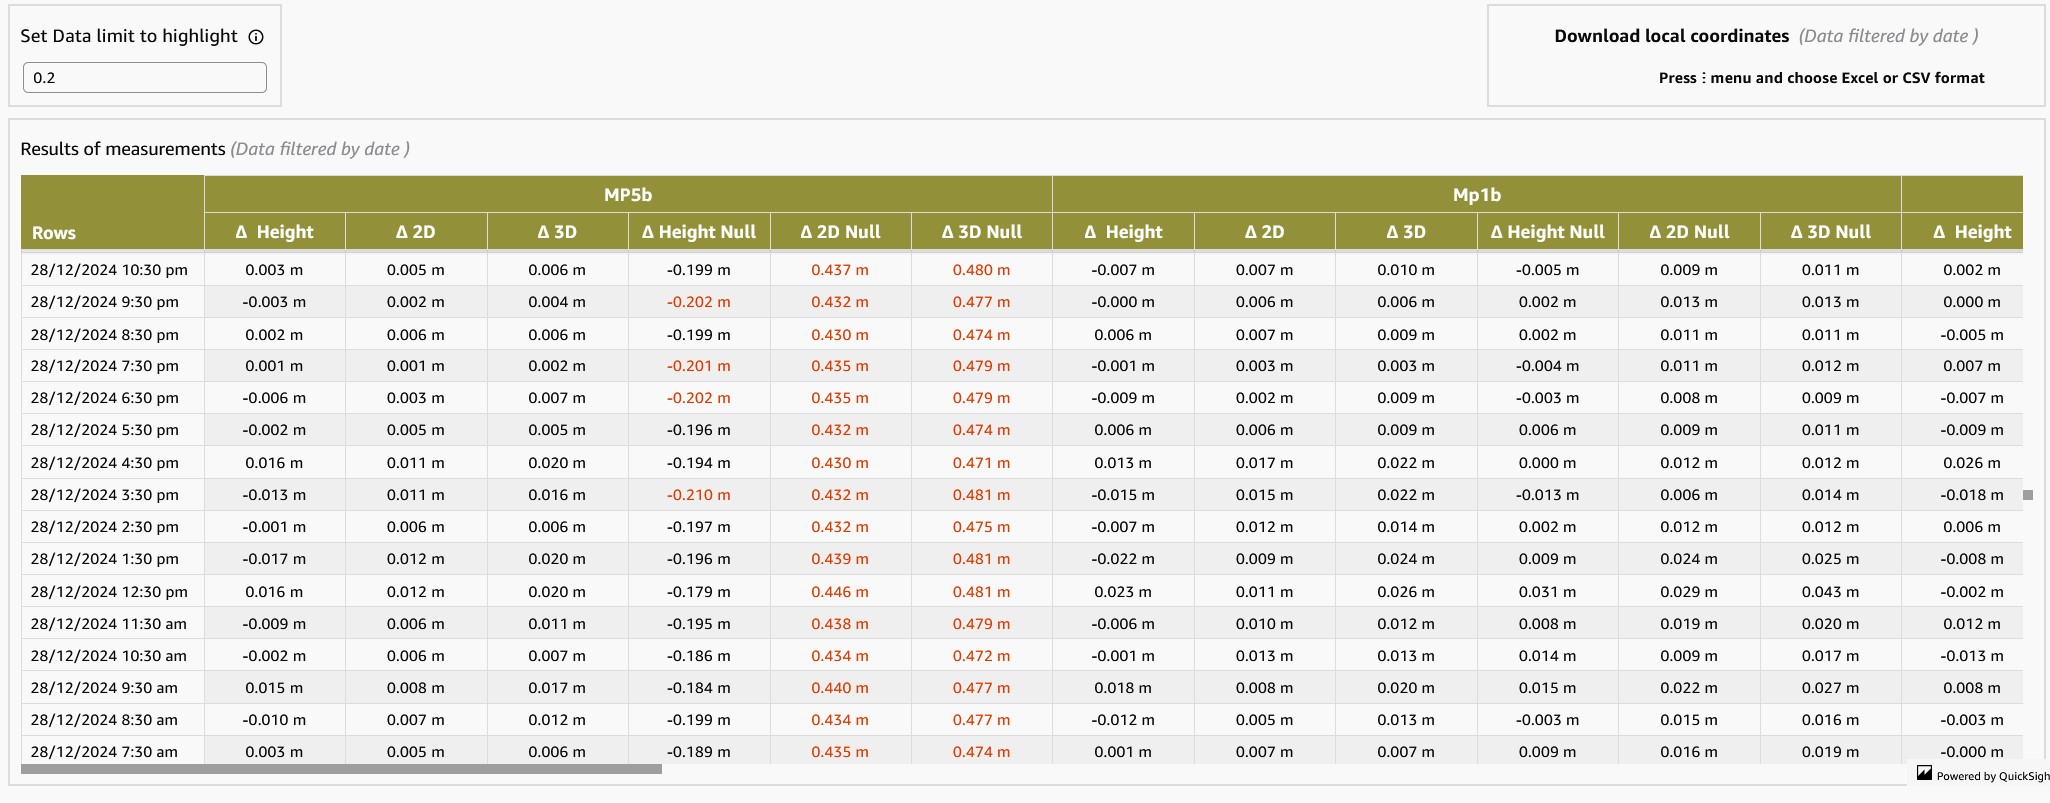Click the Results of measurements table title
Image resolution: width=2050 pixels, height=803 pixels.
click(123, 149)
